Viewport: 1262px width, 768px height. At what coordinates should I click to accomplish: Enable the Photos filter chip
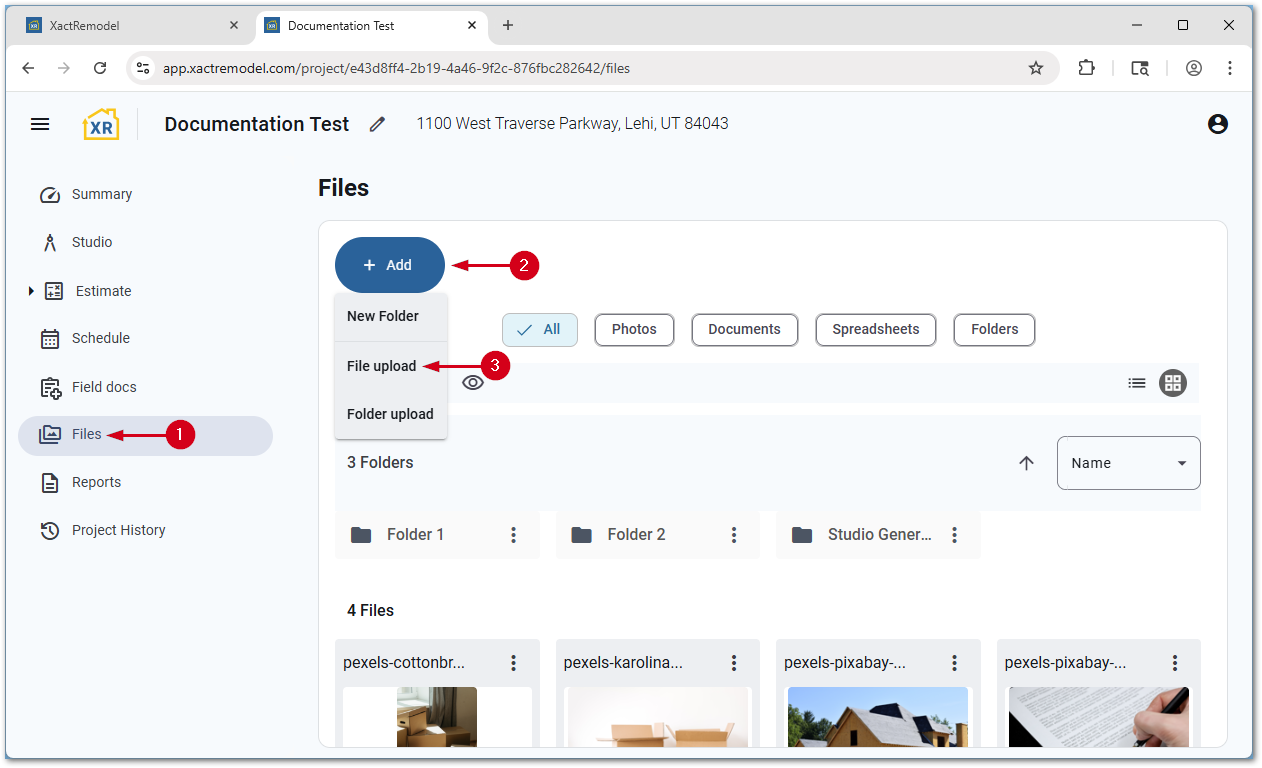[634, 329]
